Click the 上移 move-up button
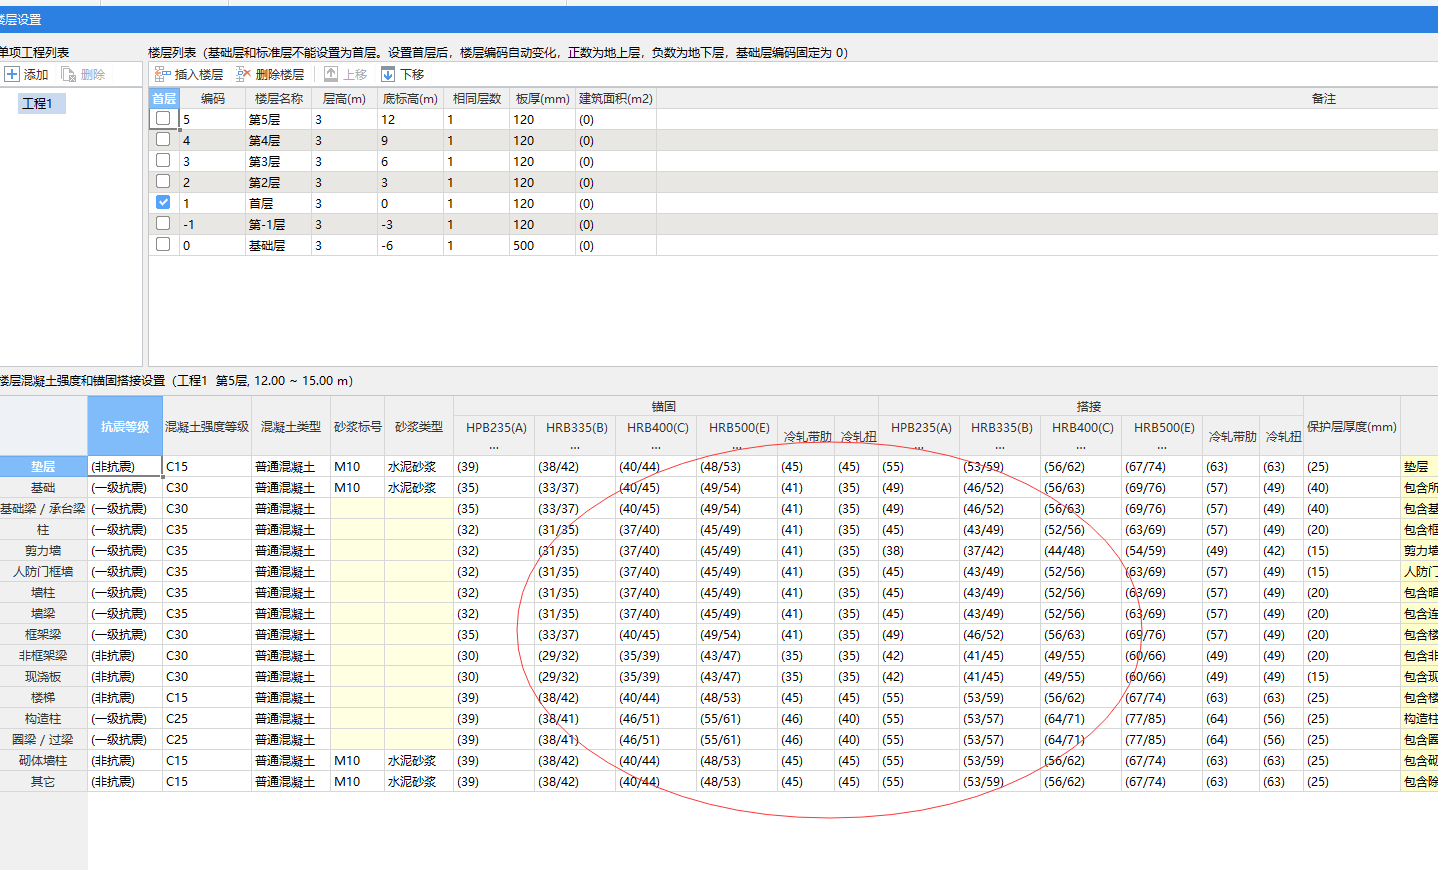 click(346, 75)
